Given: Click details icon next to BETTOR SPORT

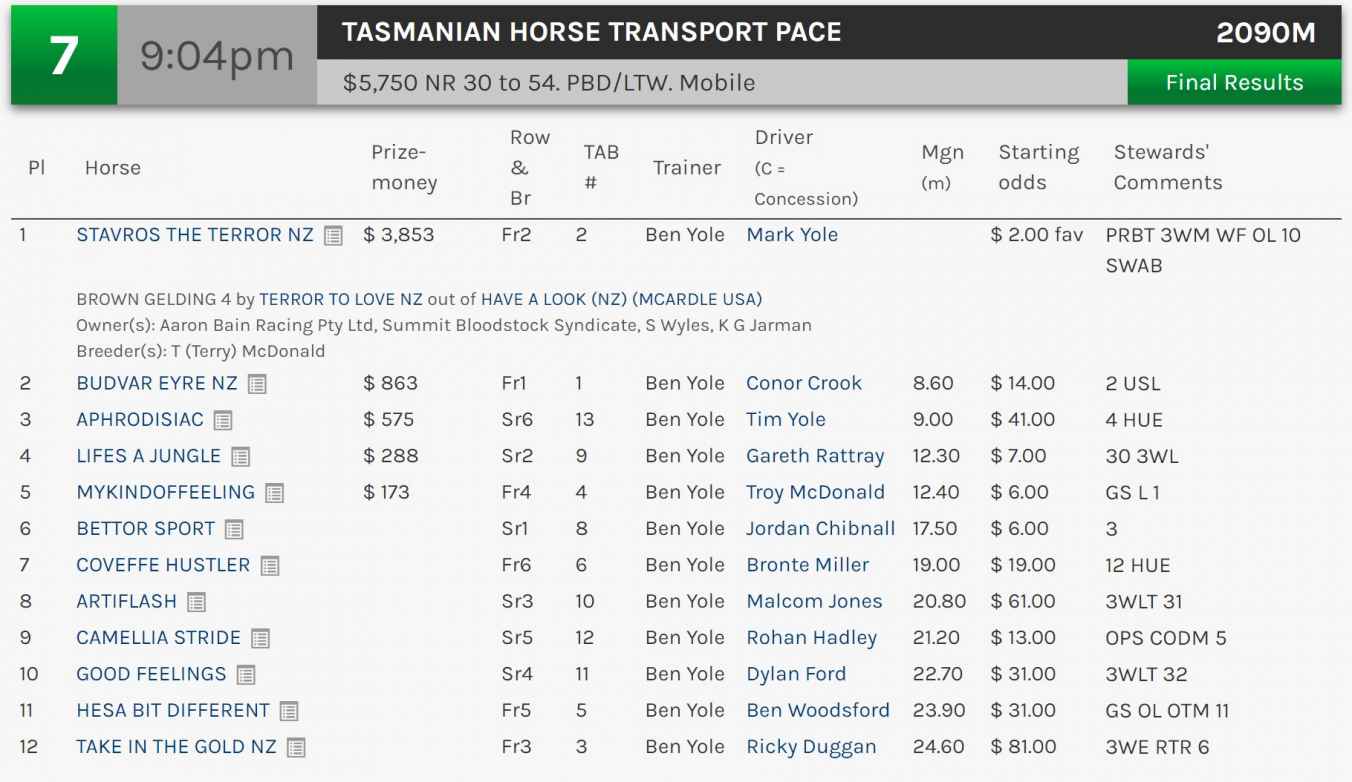Looking at the screenshot, I should (234, 529).
